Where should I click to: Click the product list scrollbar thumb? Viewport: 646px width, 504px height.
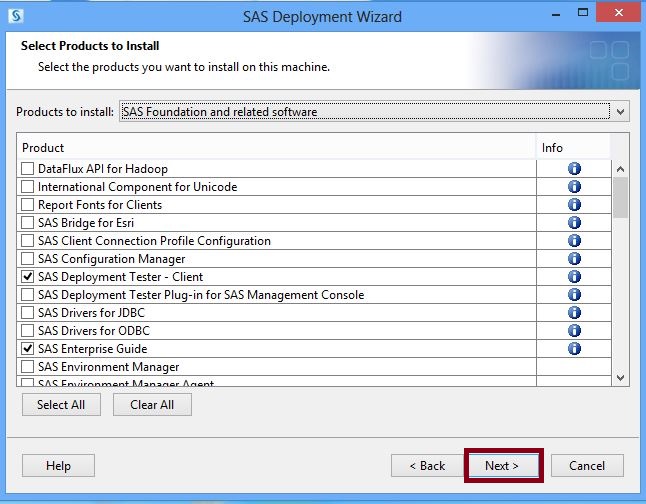click(620, 198)
